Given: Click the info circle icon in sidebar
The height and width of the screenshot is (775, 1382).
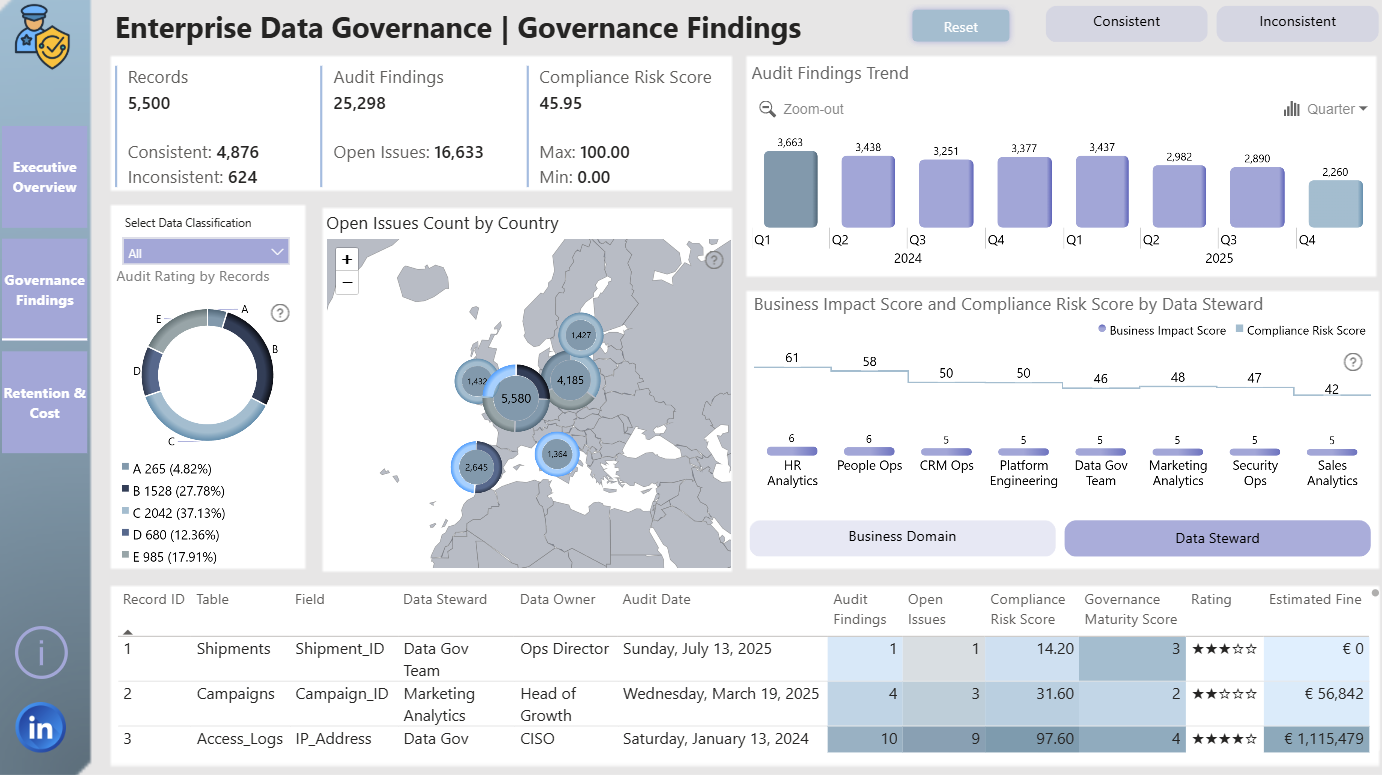Looking at the screenshot, I should [41, 653].
